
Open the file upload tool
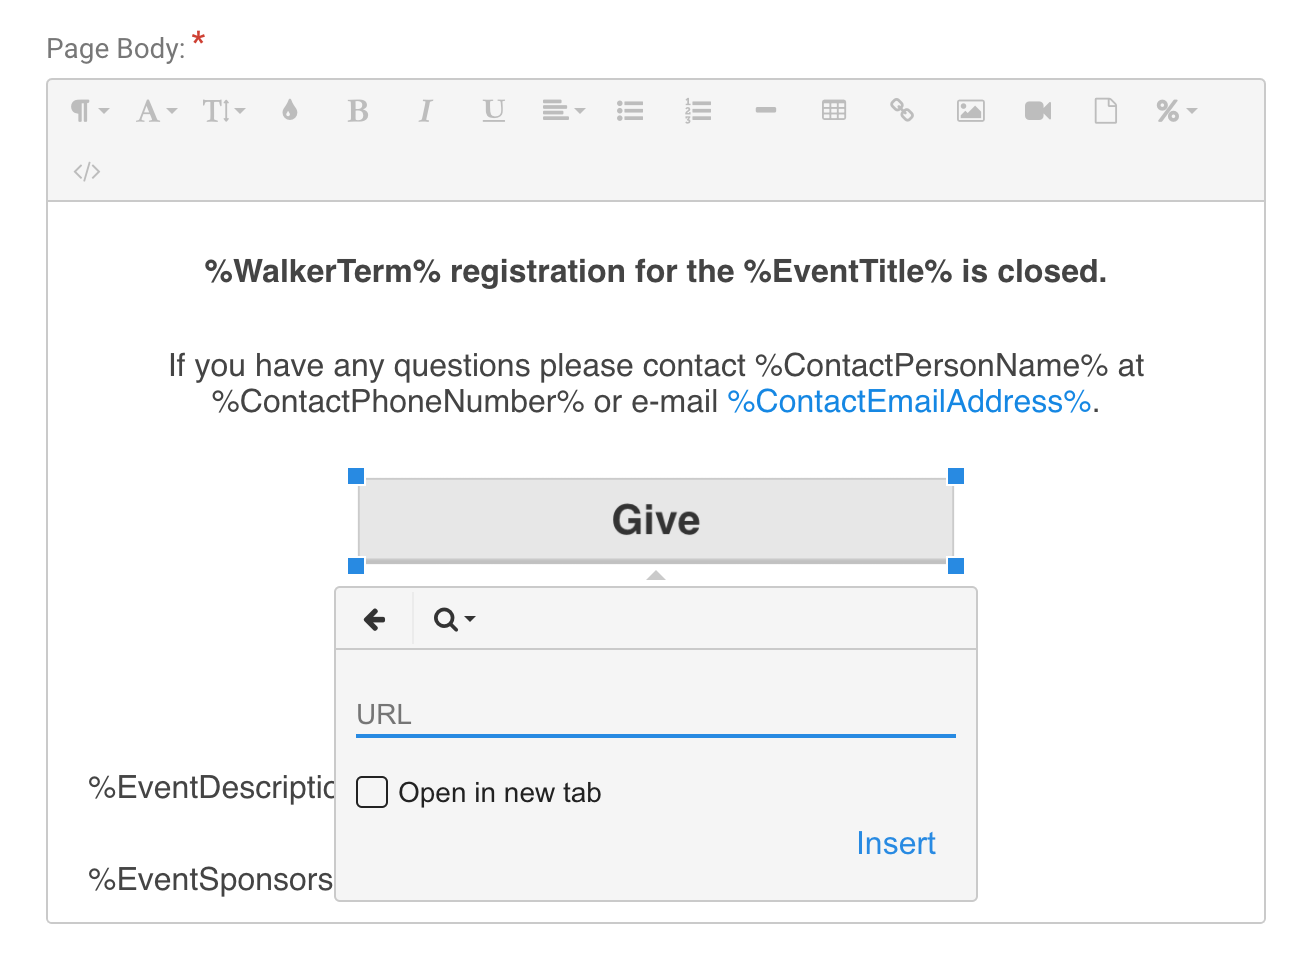1105,111
